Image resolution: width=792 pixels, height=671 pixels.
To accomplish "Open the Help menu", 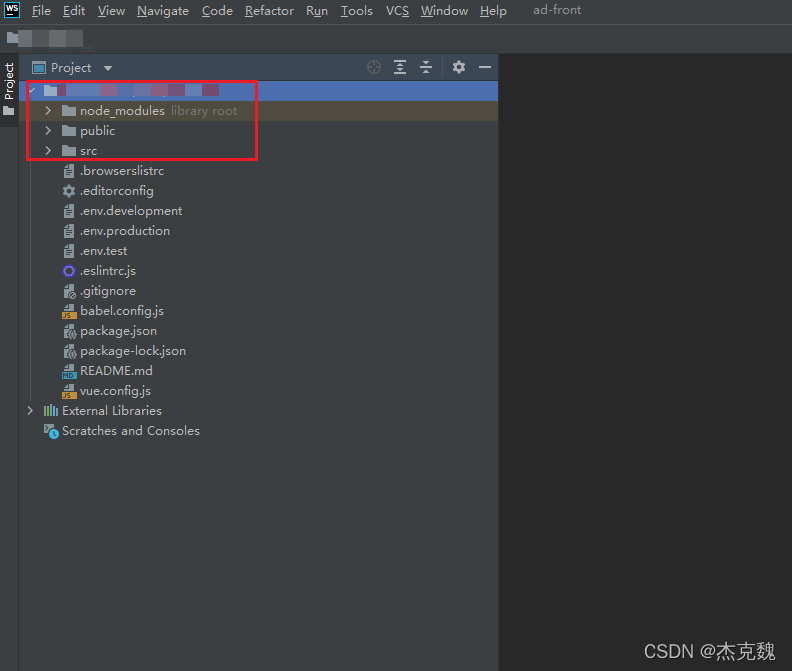I will (493, 11).
